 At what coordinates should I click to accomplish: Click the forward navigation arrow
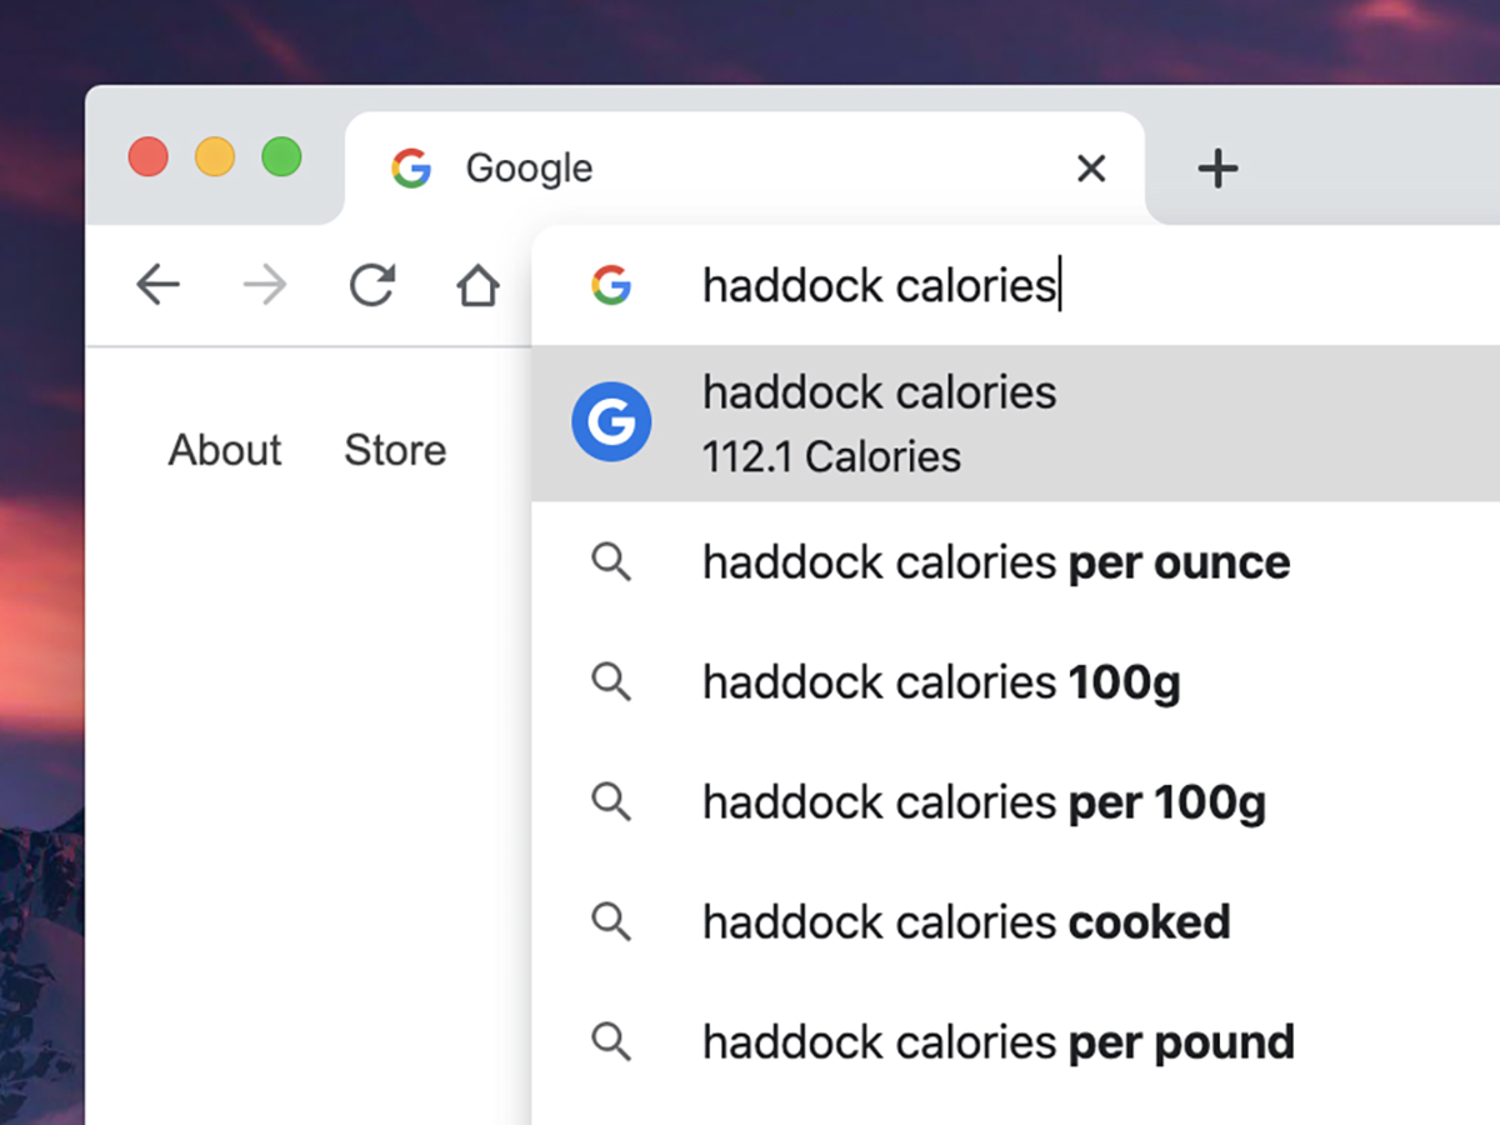coord(265,285)
